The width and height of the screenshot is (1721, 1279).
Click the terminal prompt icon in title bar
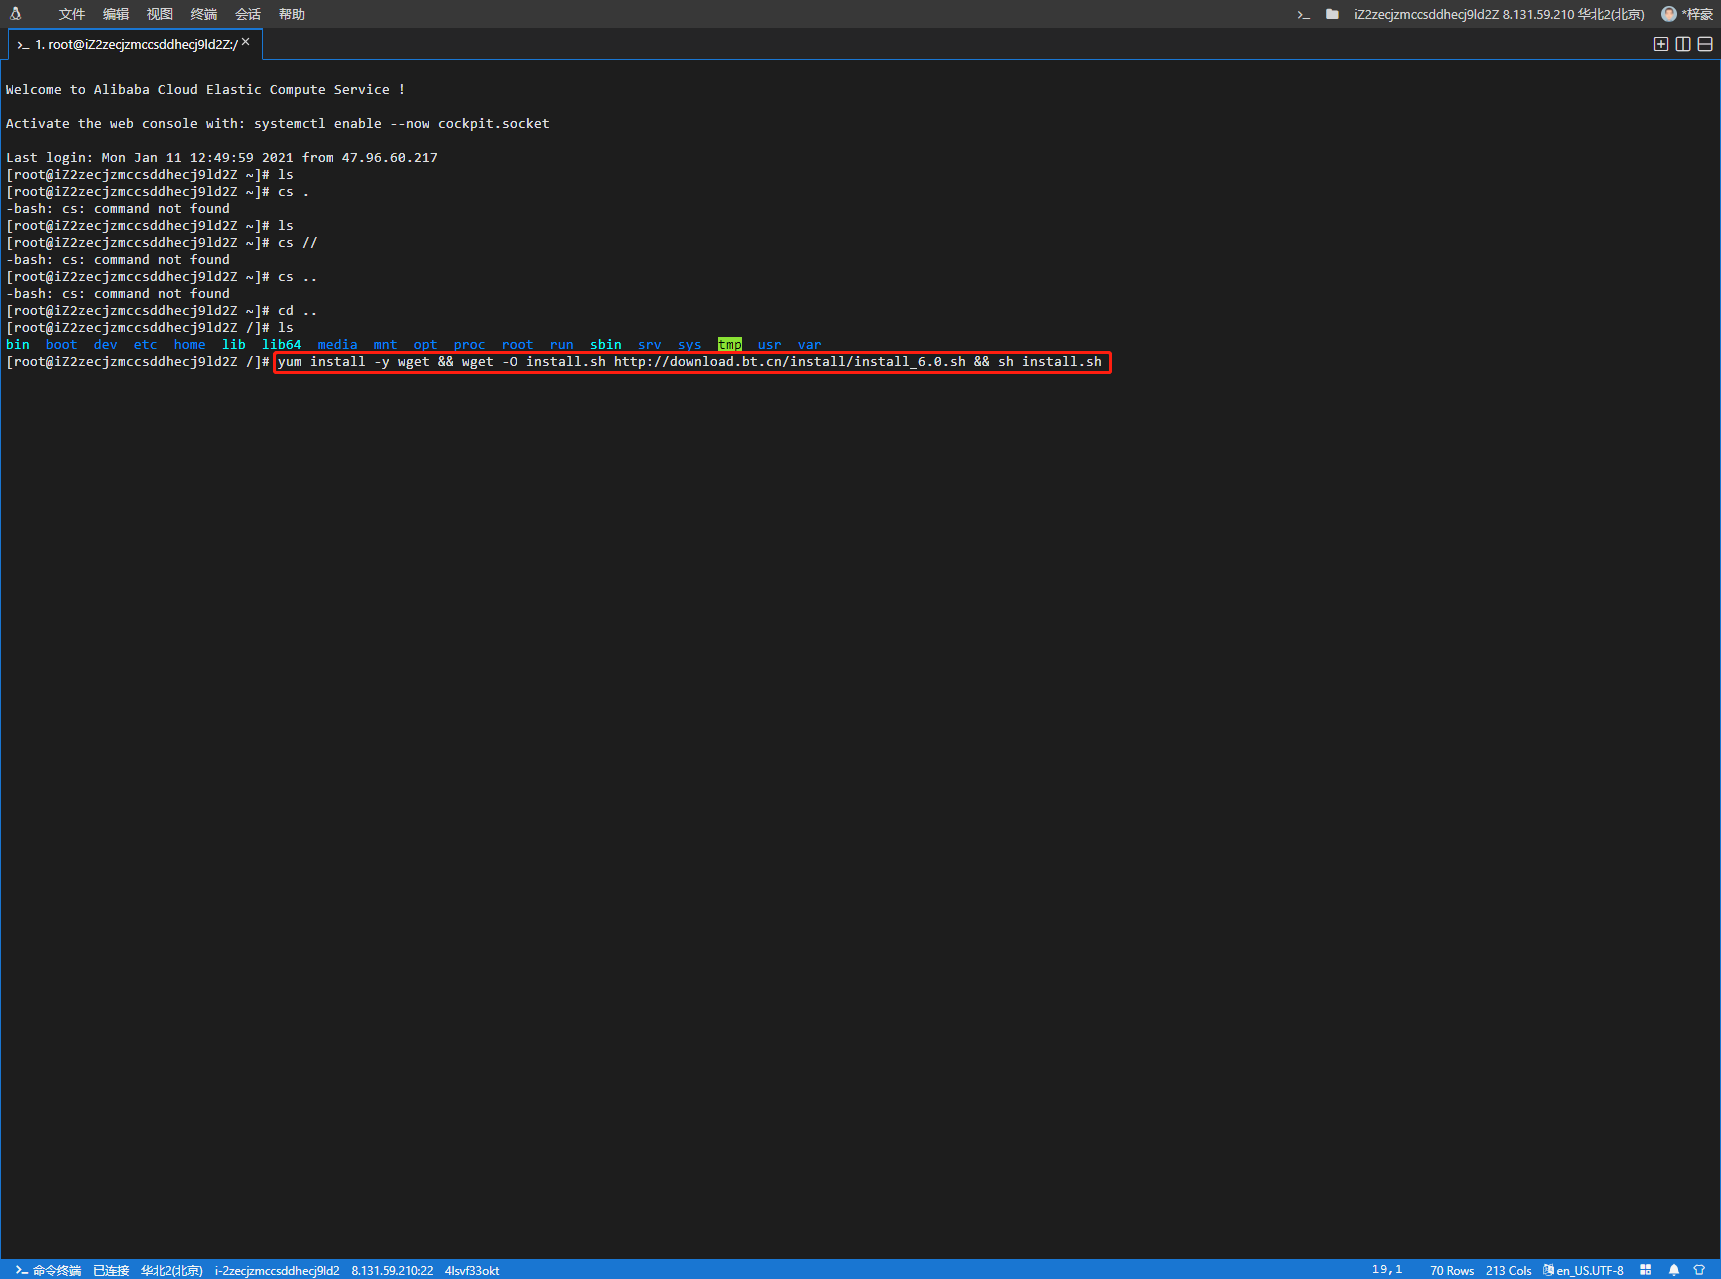(x=1303, y=14)
